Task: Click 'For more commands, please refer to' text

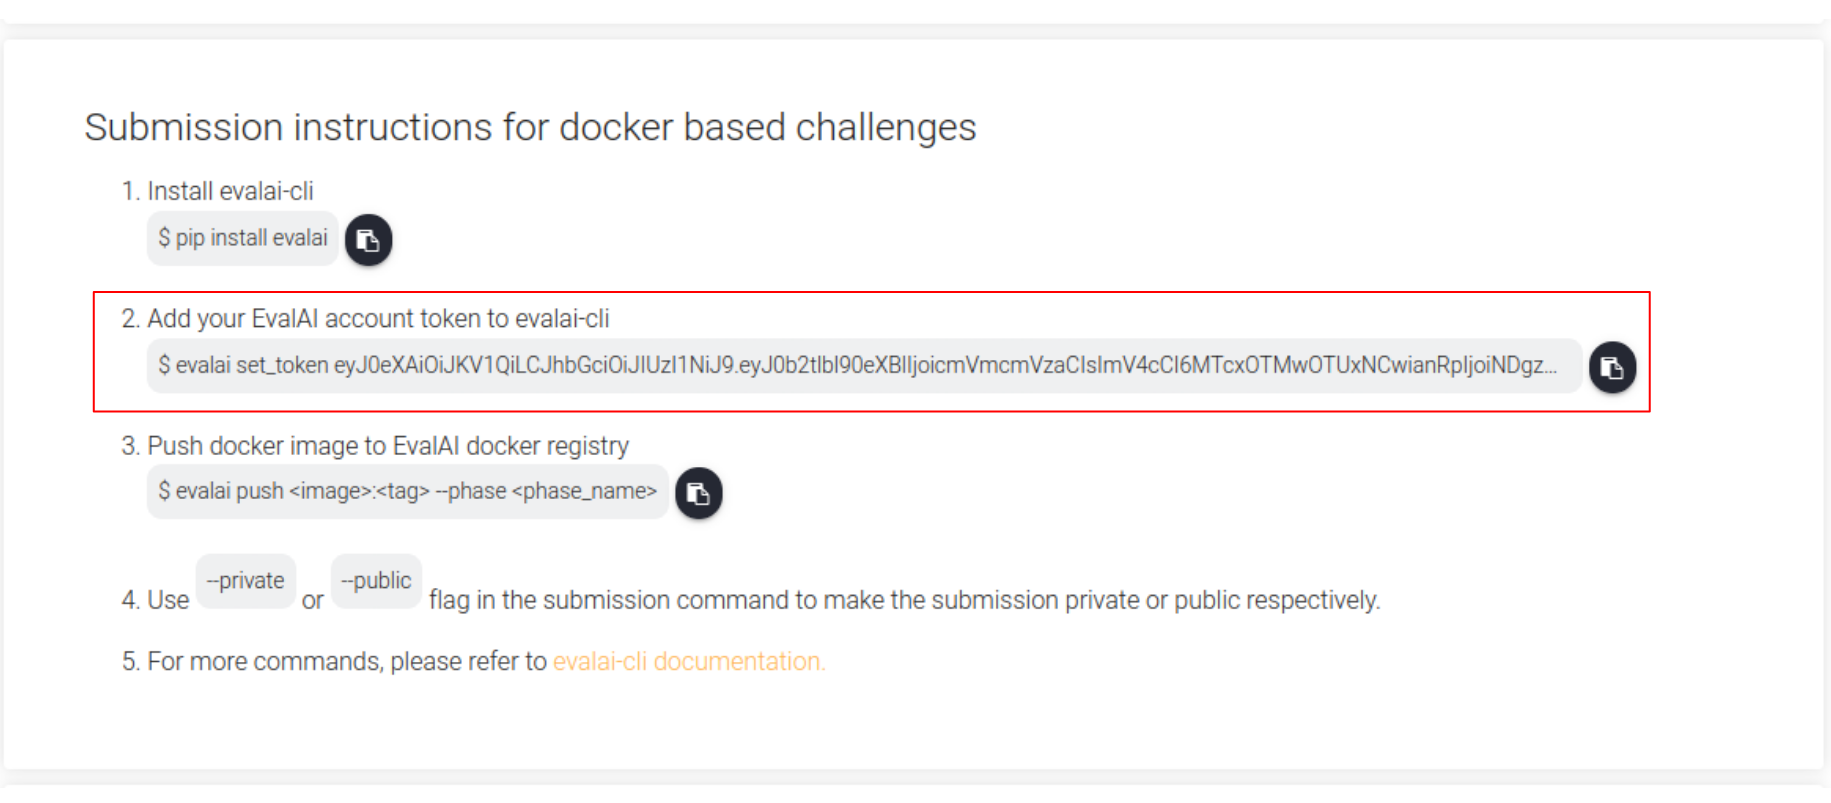Action: pos(347,662)
